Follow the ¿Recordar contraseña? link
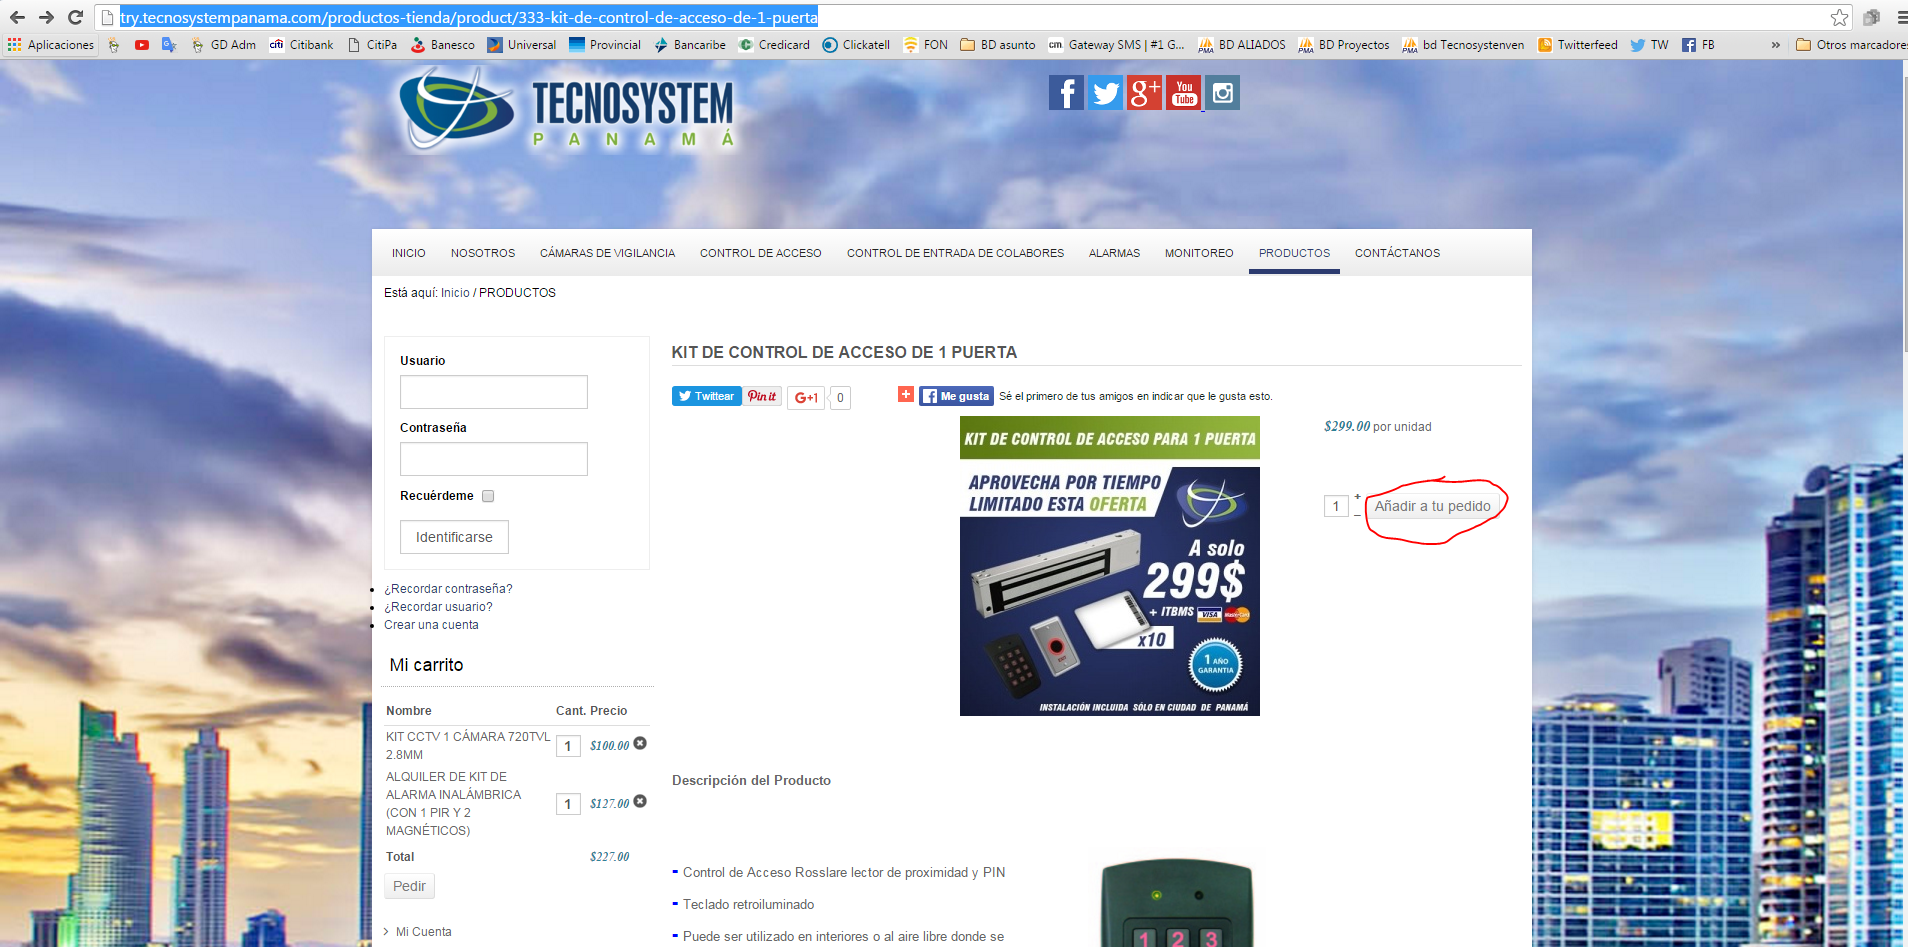The width and height of the screenshot is (1908, 947). click(x=448, y=589)
